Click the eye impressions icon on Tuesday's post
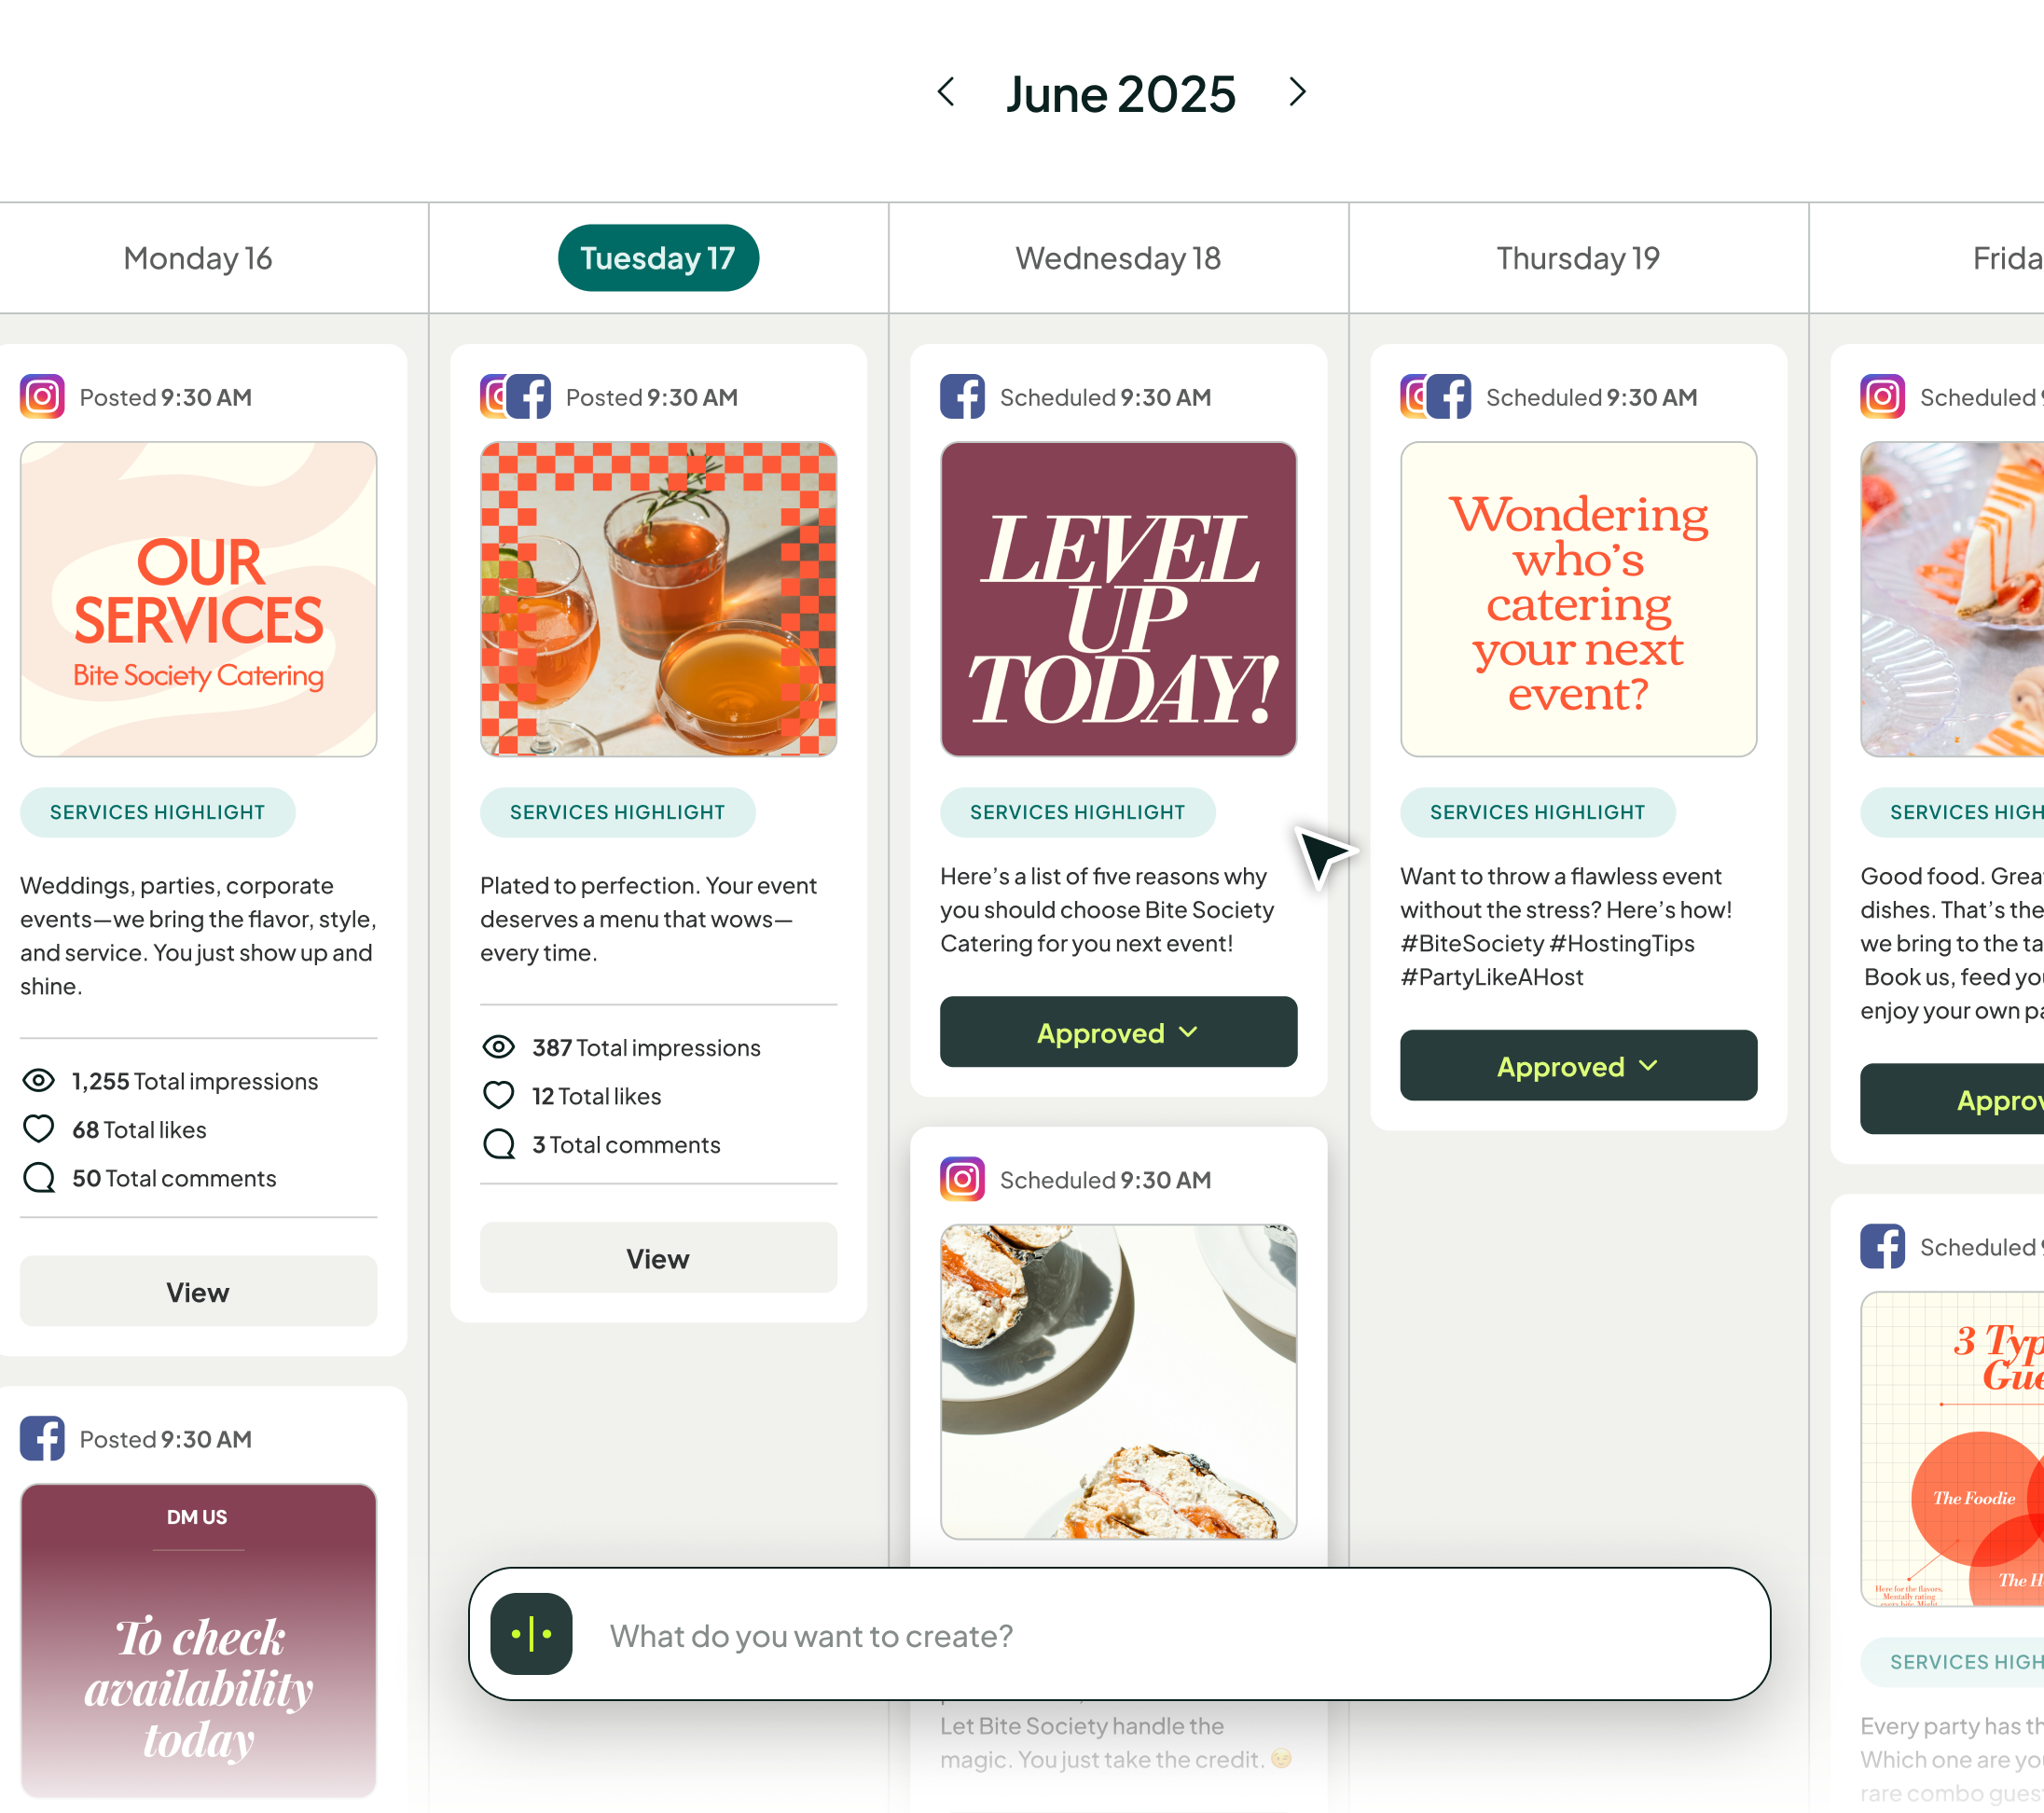2044x1813 pixels. [498, 1046]
